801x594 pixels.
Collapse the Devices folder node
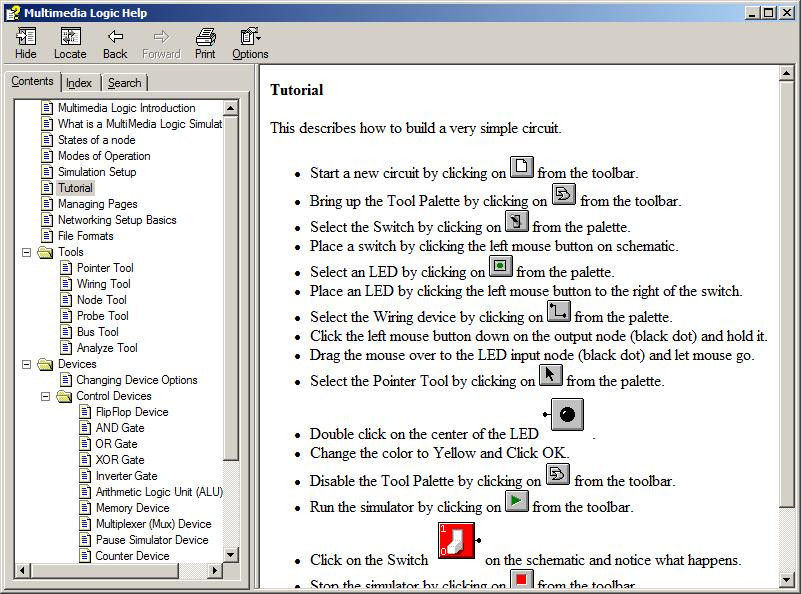point(27,364)
